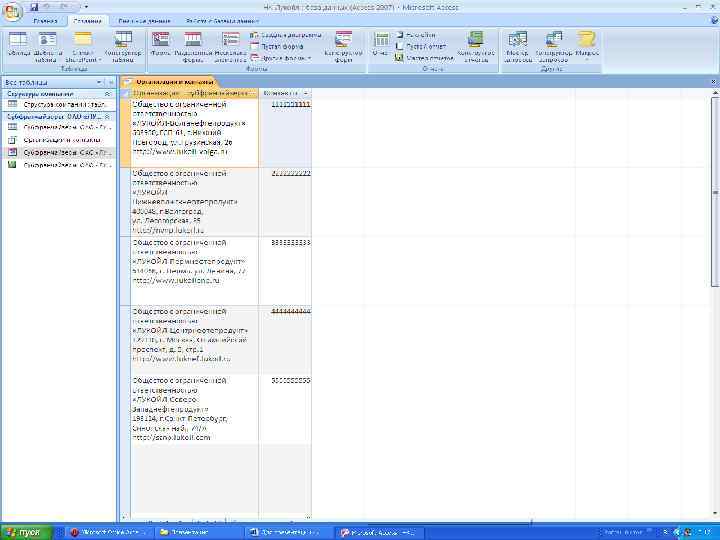Click the datasheet select-all corner box
The image size is (720, 540).
tap(125, 93)
